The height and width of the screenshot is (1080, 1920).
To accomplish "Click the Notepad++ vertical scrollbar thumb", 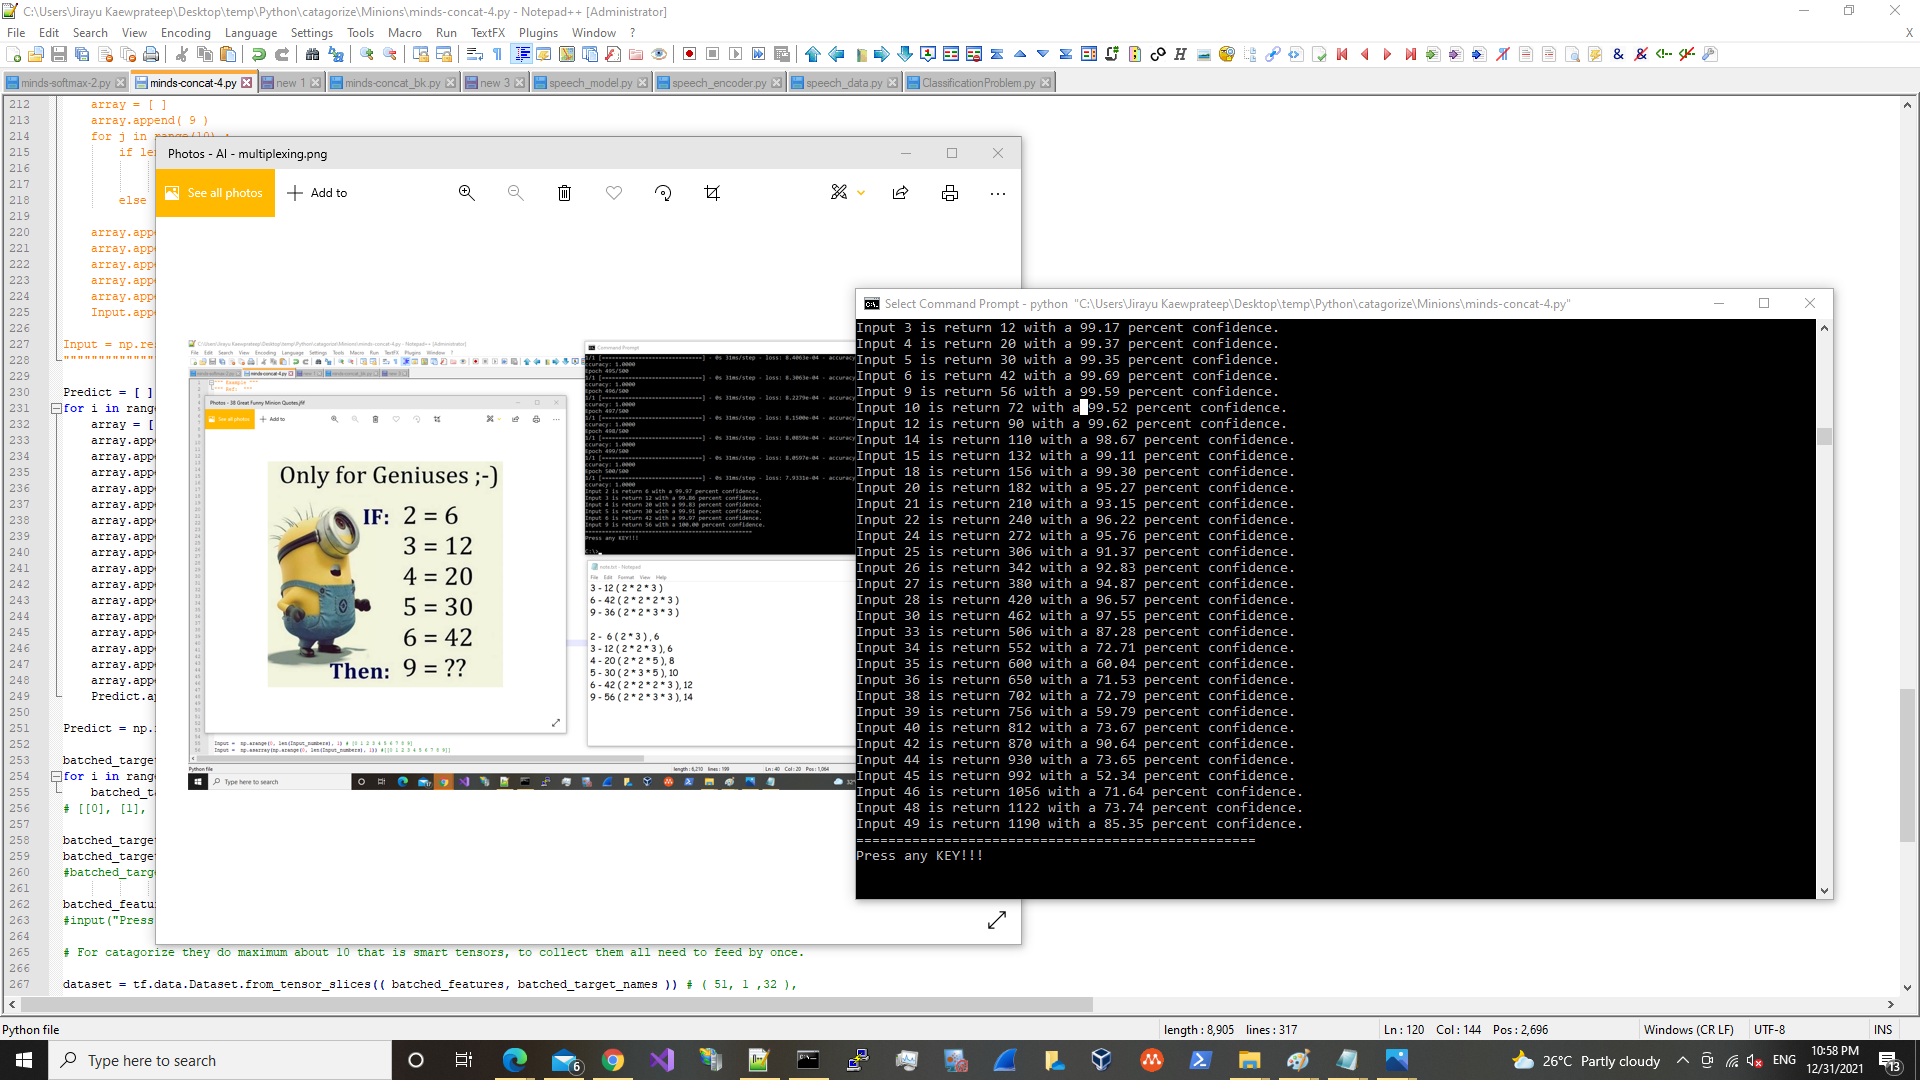I will click(x=1907, y=764).
